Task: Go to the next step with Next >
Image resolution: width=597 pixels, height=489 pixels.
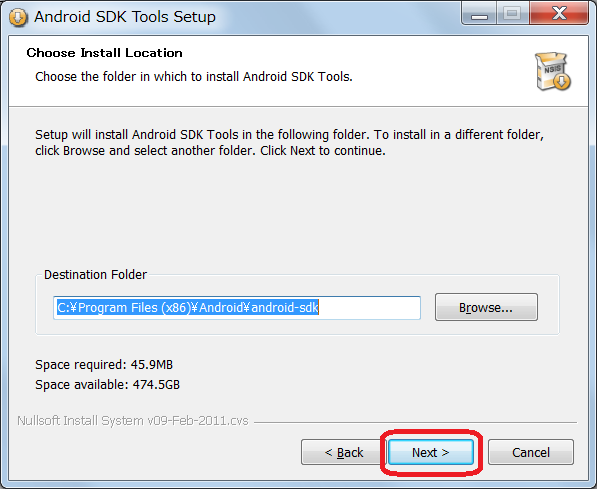Action: [x=431, y=452]
